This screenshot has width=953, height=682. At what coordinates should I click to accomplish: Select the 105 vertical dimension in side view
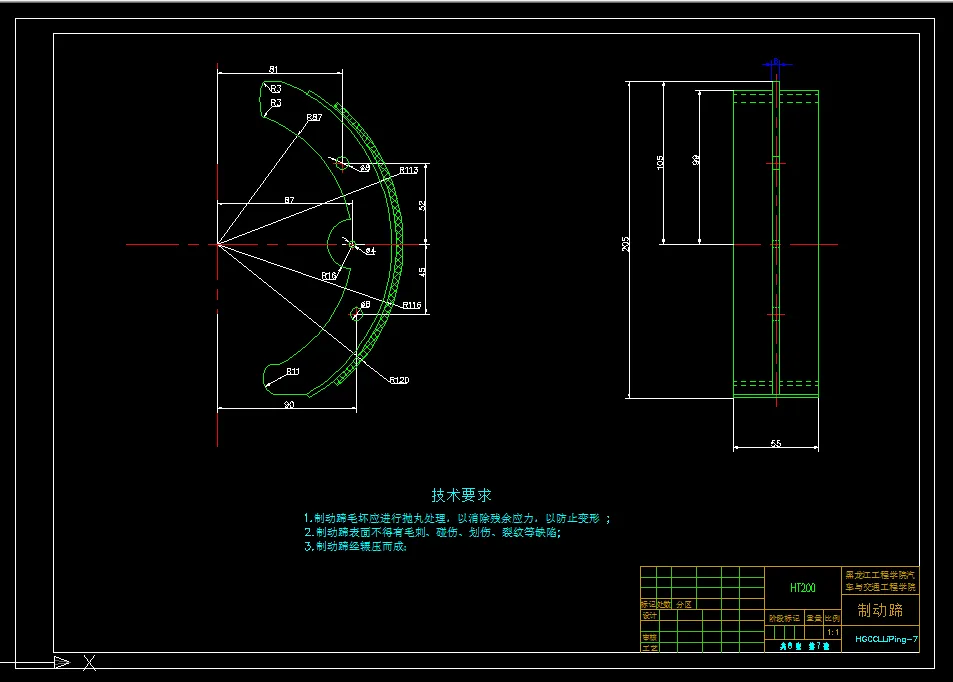pyautogui.click(x=660, y=162)
